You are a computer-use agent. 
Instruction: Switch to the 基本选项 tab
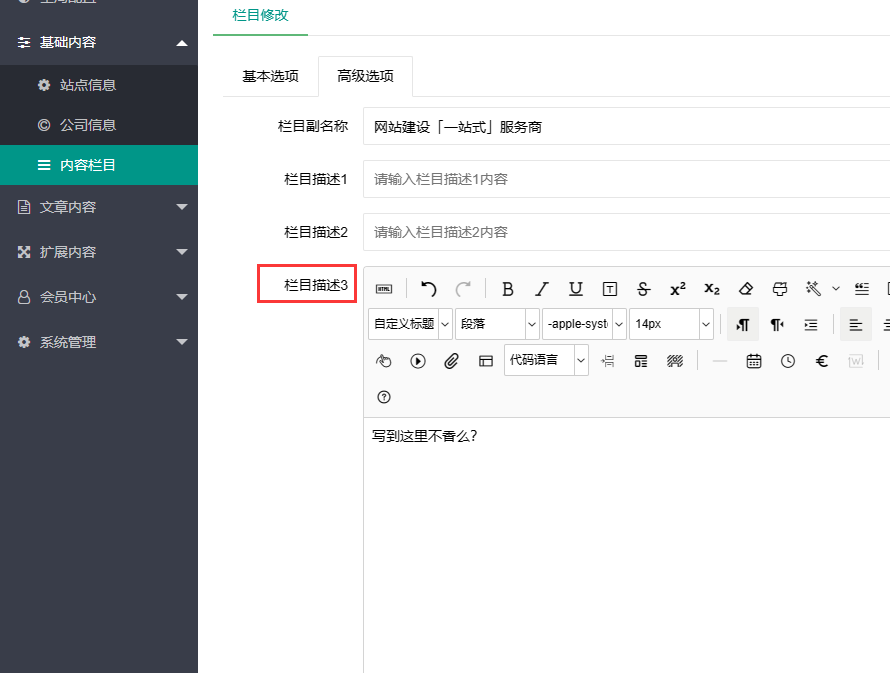tap(268, 75)
